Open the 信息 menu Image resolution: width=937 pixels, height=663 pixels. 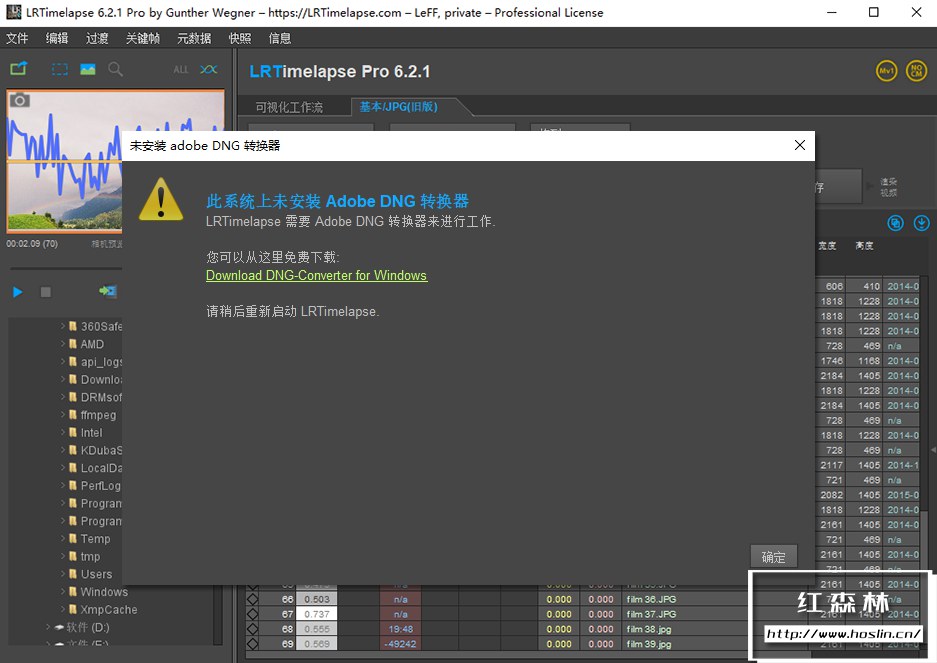[280, 38]
